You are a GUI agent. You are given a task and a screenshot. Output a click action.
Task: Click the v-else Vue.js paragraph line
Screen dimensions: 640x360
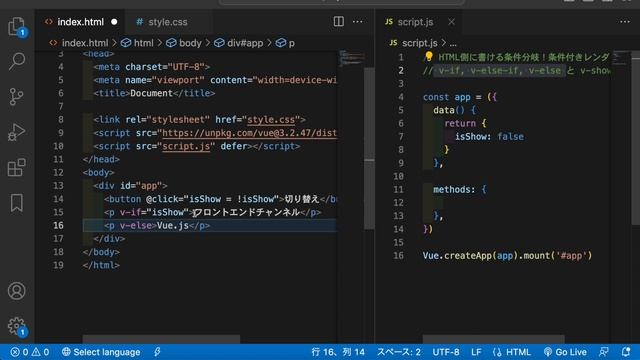click(157, 225)
